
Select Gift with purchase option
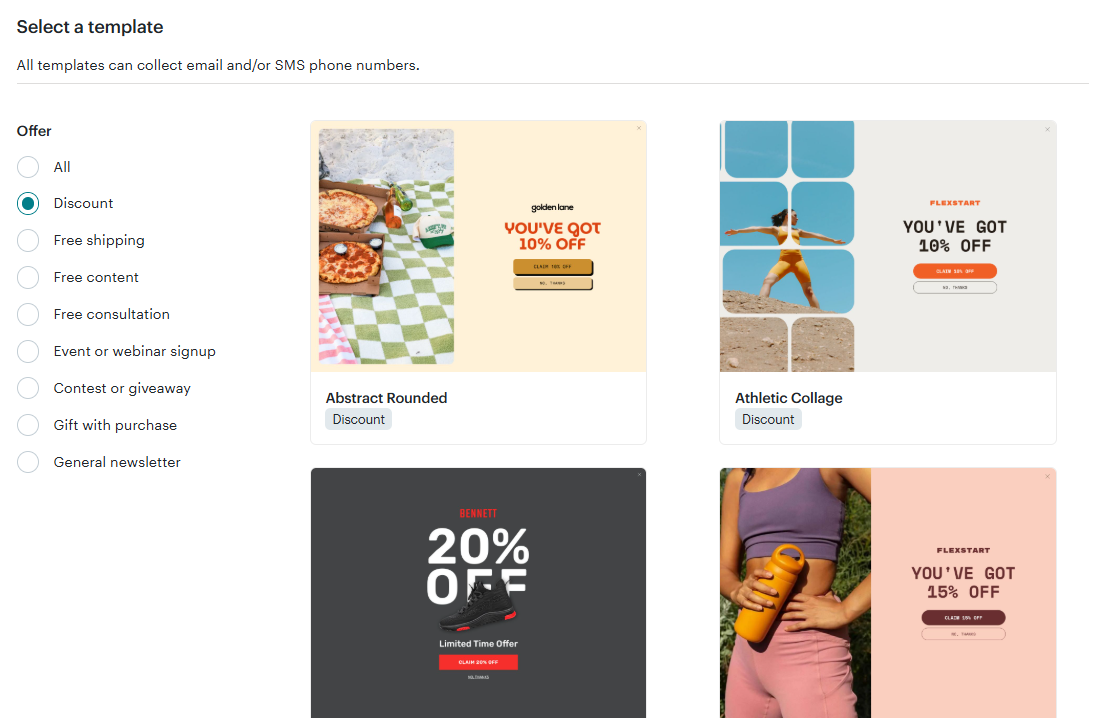28,425
